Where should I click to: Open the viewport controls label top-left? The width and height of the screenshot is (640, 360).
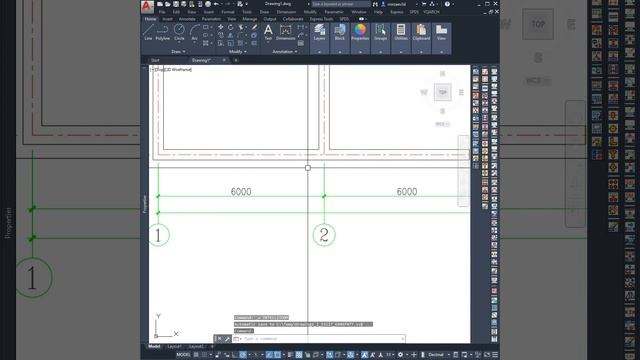point(171,70)
